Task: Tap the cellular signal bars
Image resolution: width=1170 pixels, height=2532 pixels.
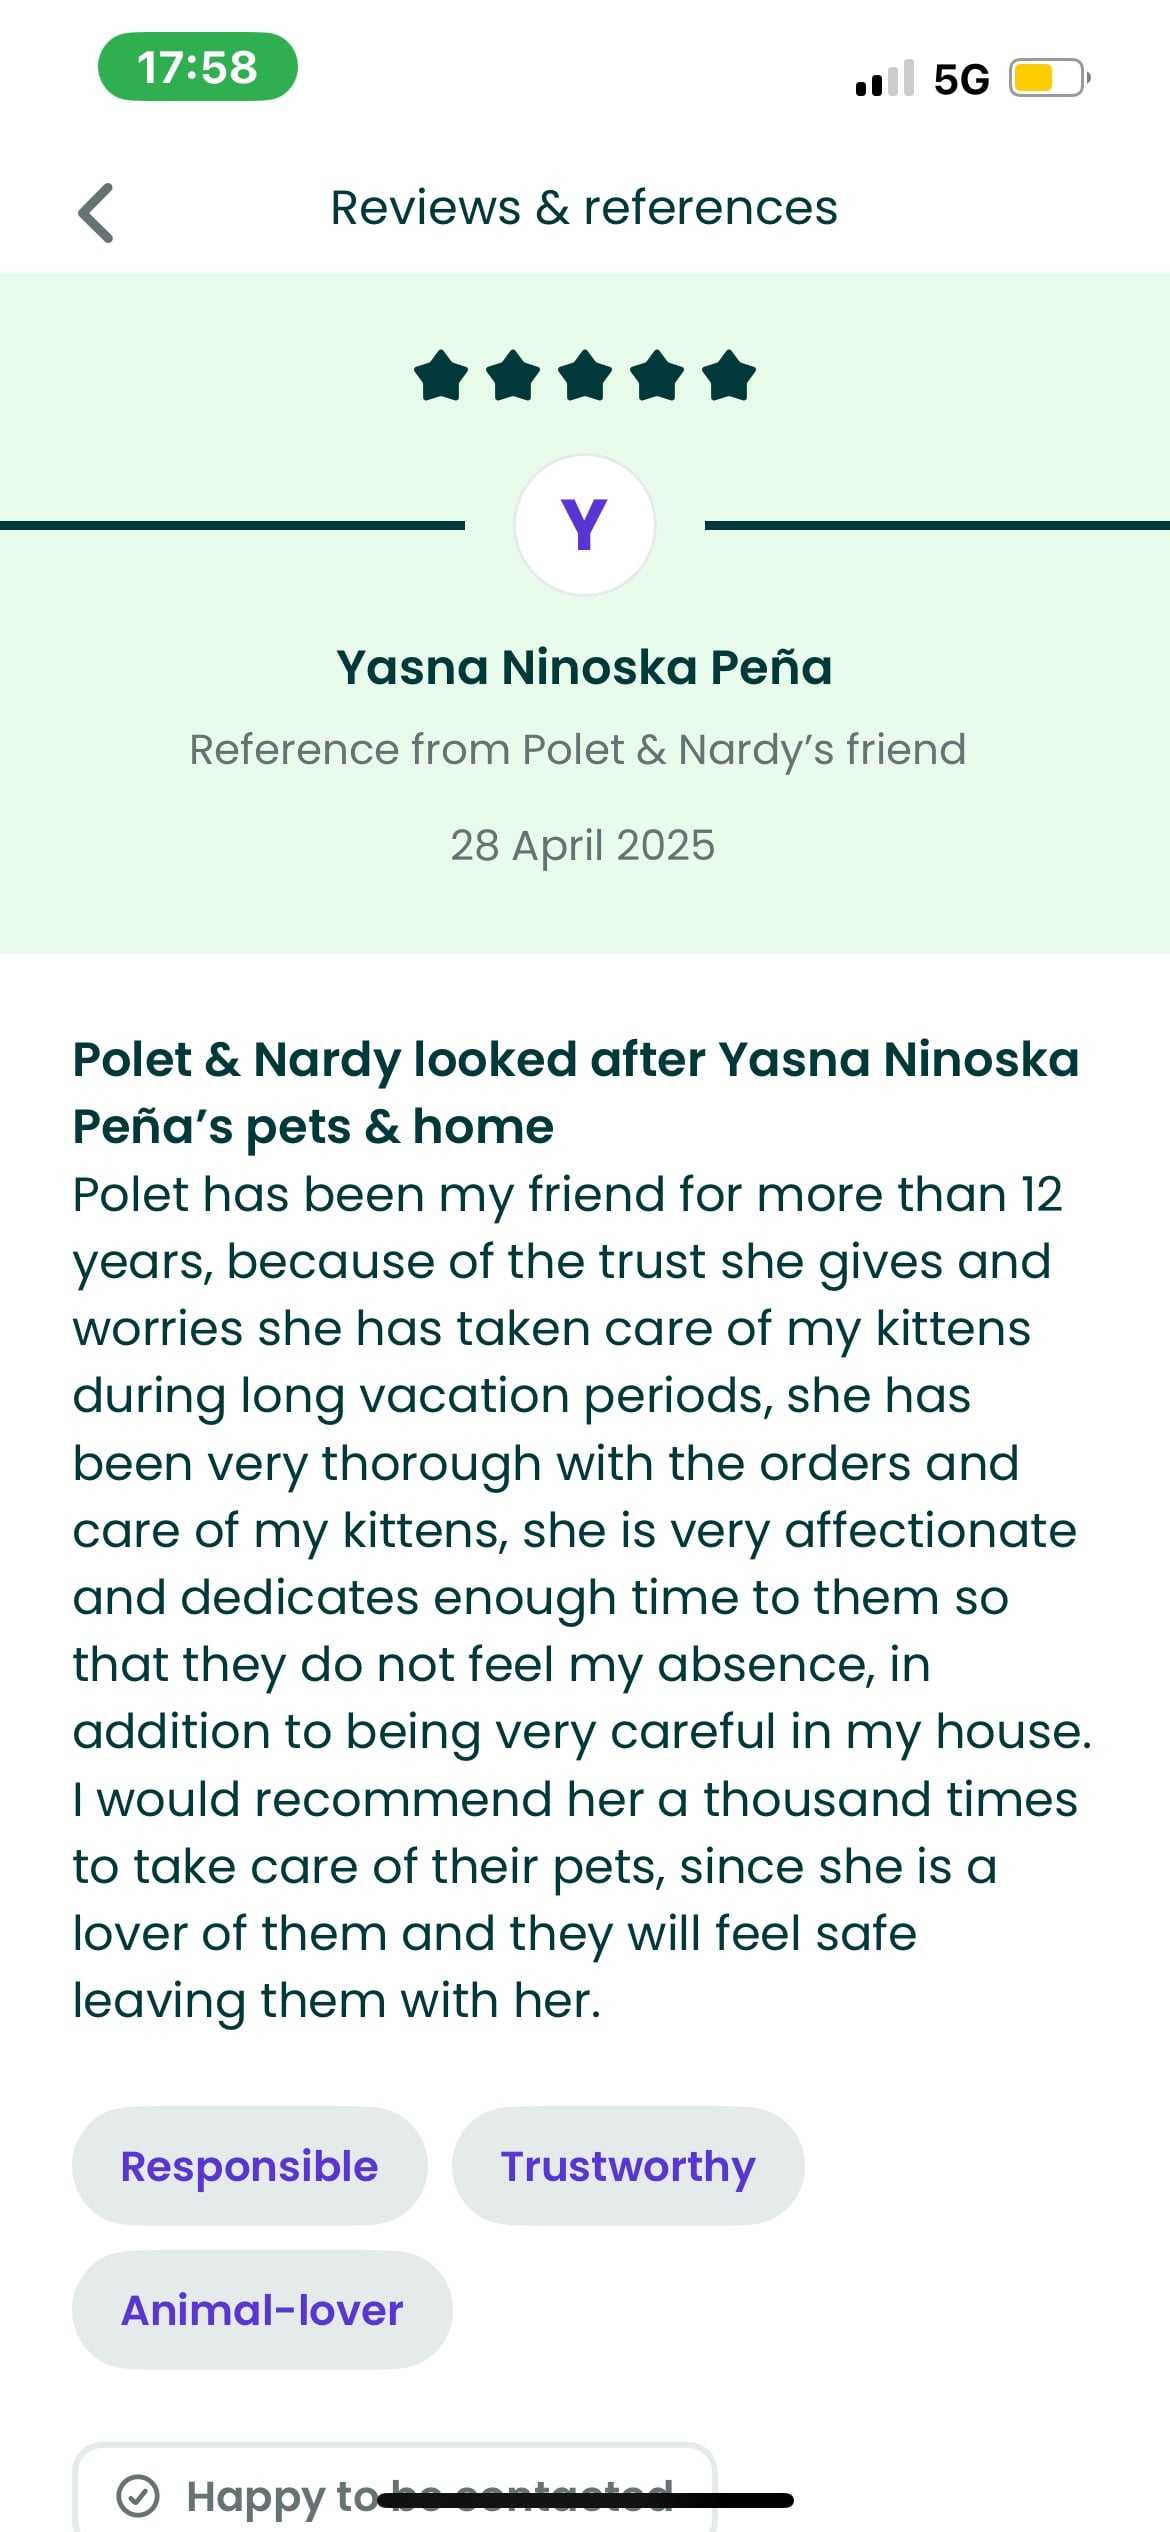Action: click(x=885, y=78)
